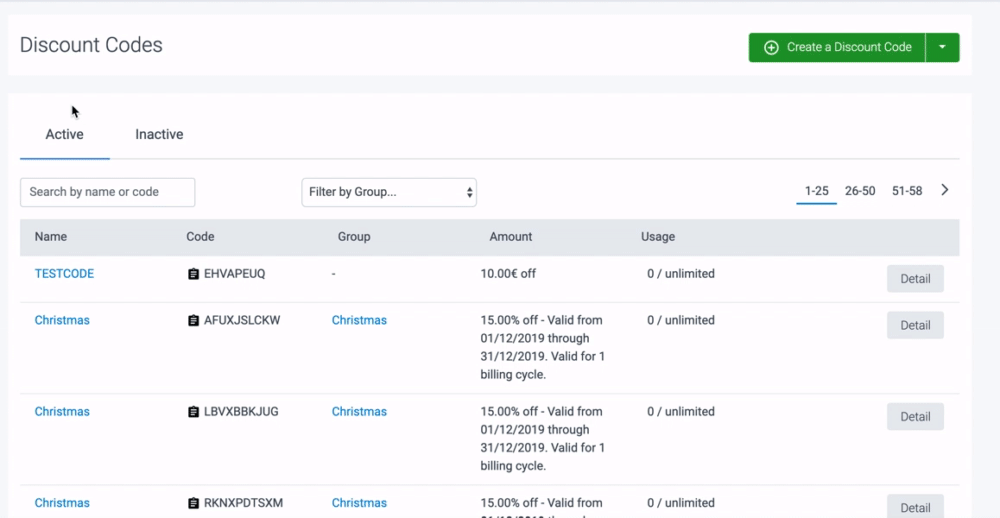This screenshot has width=1000, height=518.
Task: Select the Active tab
Action: click(65, 134)
